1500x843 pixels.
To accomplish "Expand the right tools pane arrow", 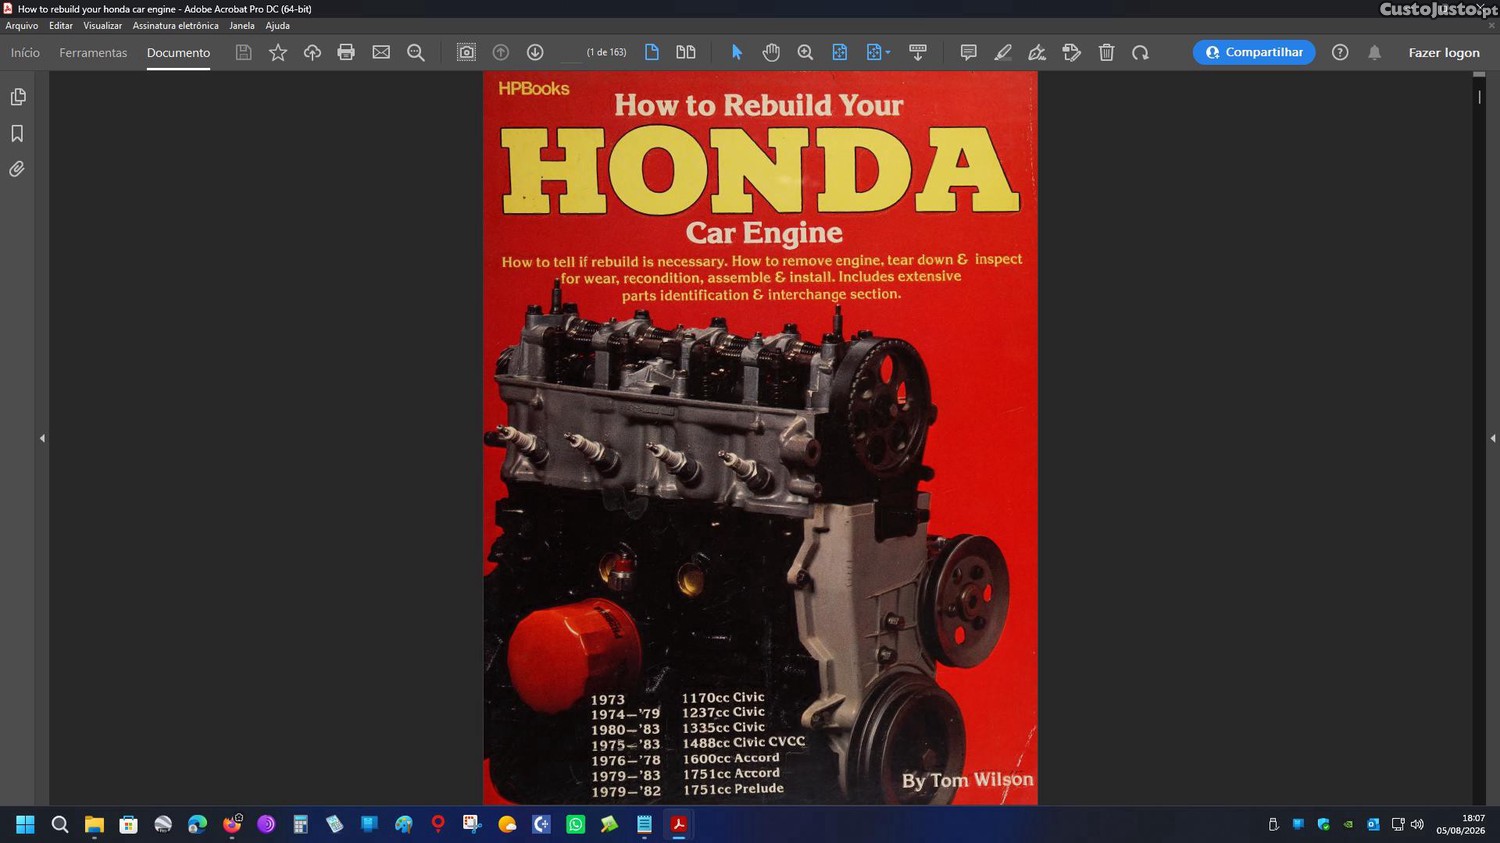I will (1493, 438).
